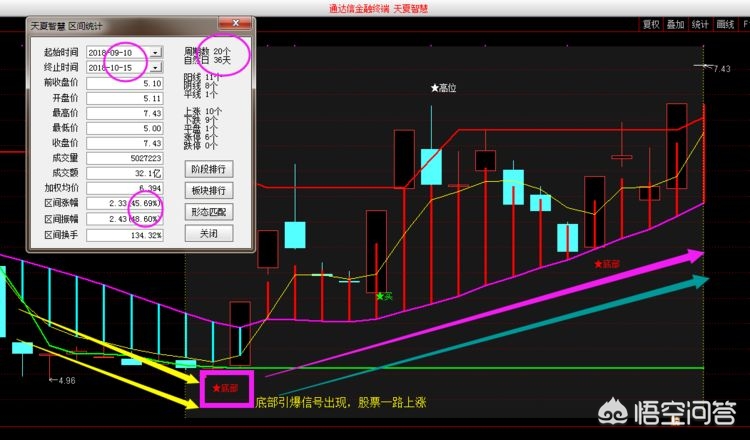Select the 叠加 overlay toolbar option
This screenshot has width=750, height=440.
[676, 24]
